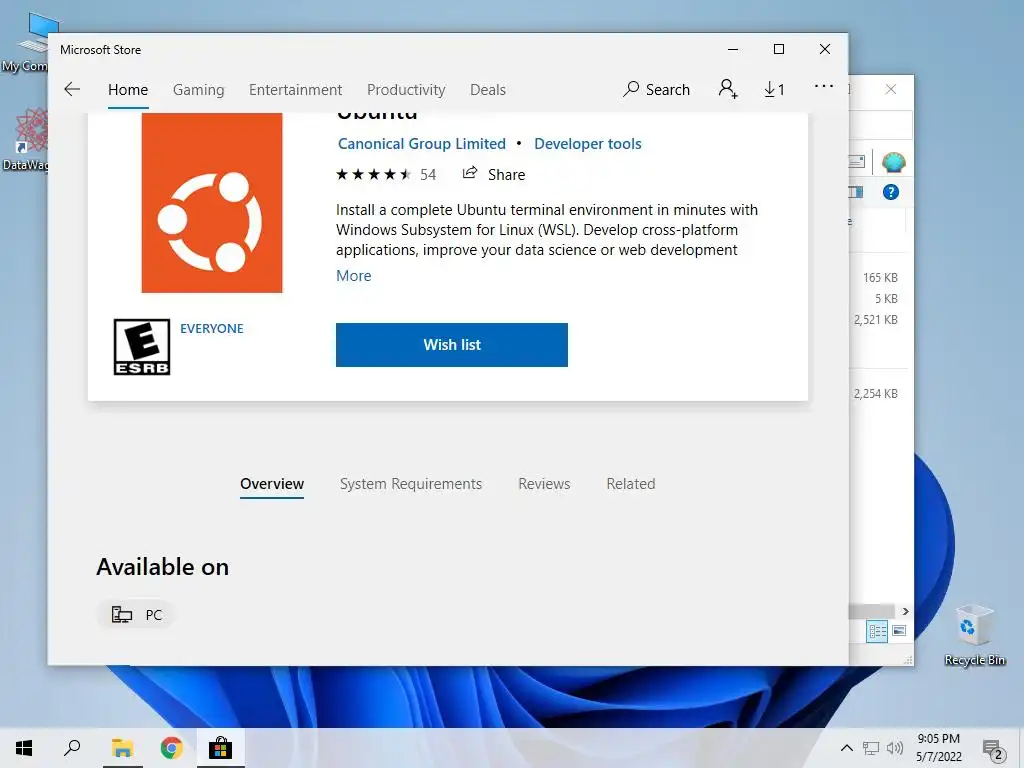
Task: Select the System Requirements tab
Action: 411,484
